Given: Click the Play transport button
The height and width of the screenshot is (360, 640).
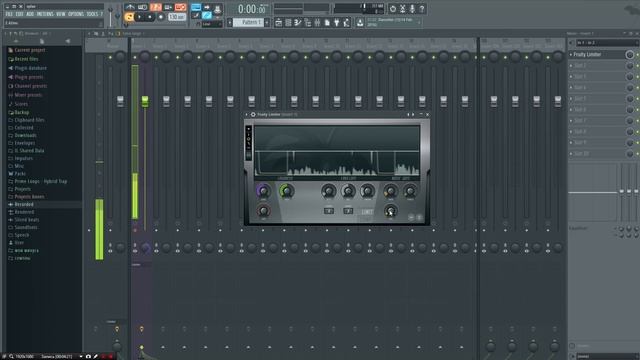Looking at the screenshot, I should click(x=139, y=17).
